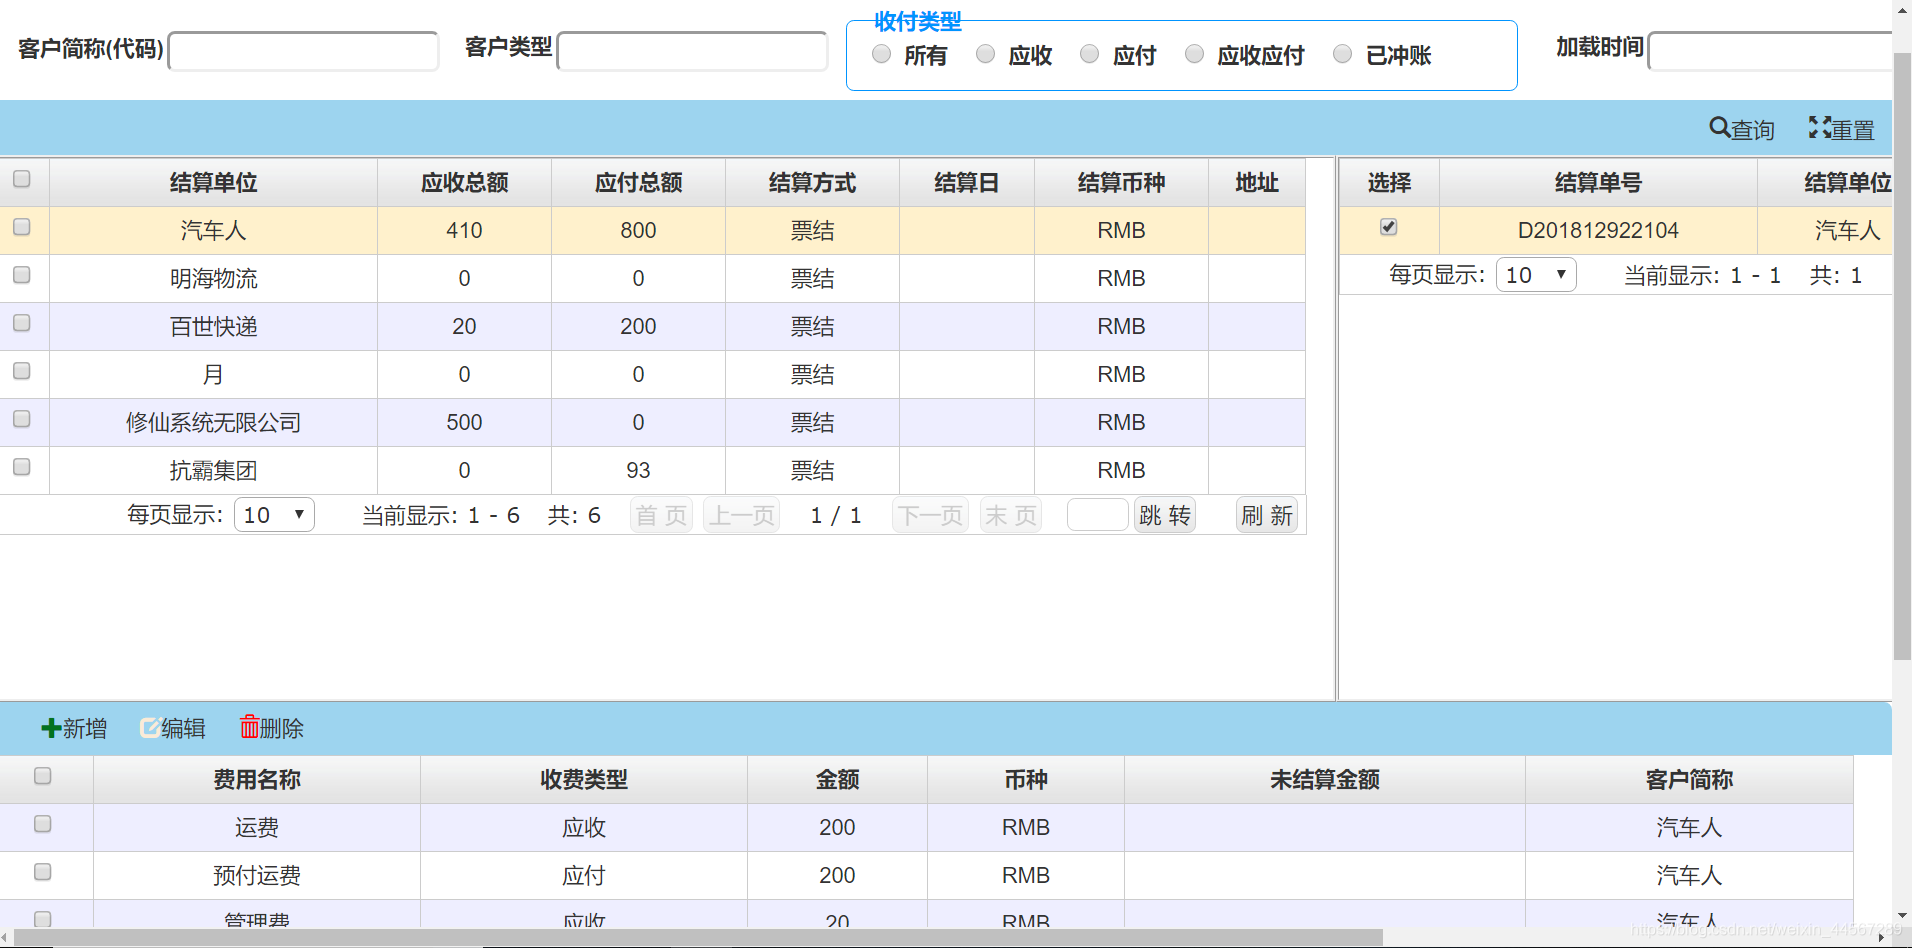Image resolution: width=1912 pixels, height=948 pixels.
Task: Select the 应收 radio button
Action: pos(985,54)
